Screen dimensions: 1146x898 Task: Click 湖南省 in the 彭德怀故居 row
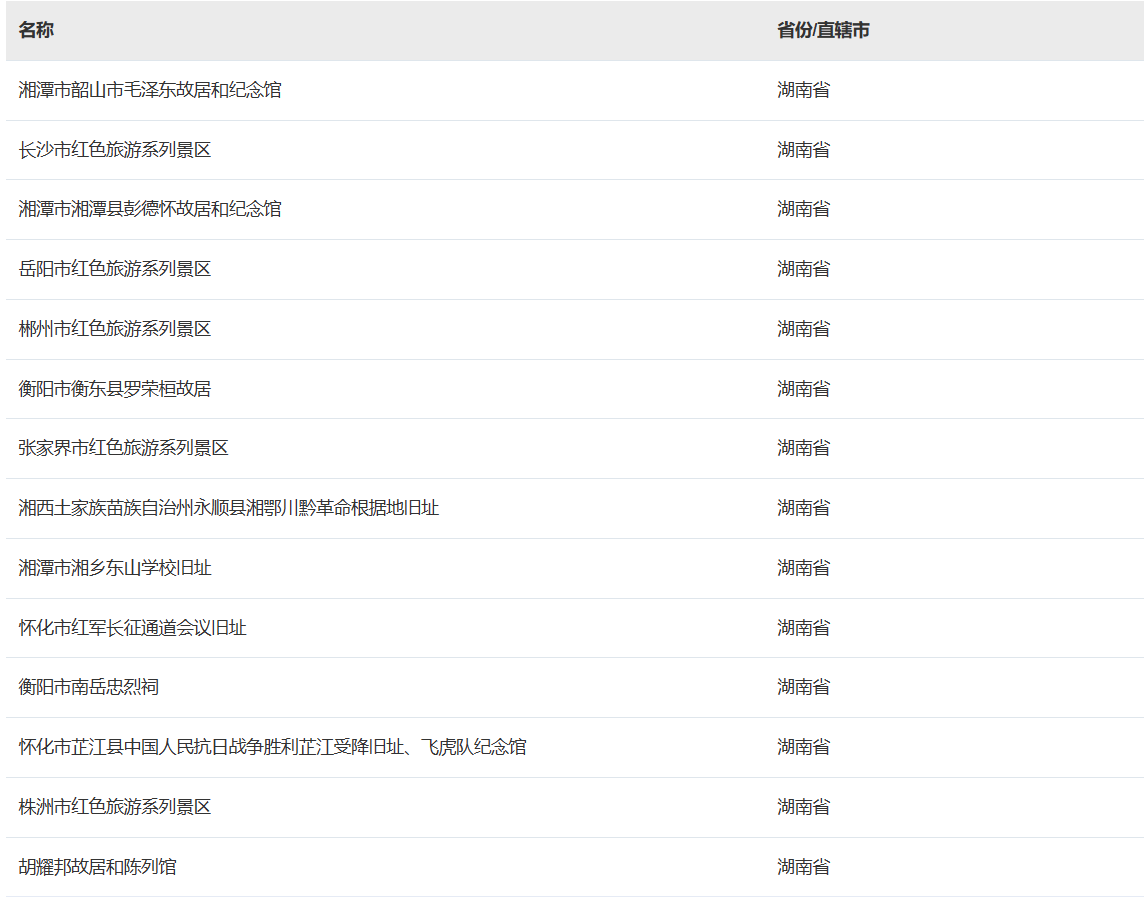click(x=803, y=209)
